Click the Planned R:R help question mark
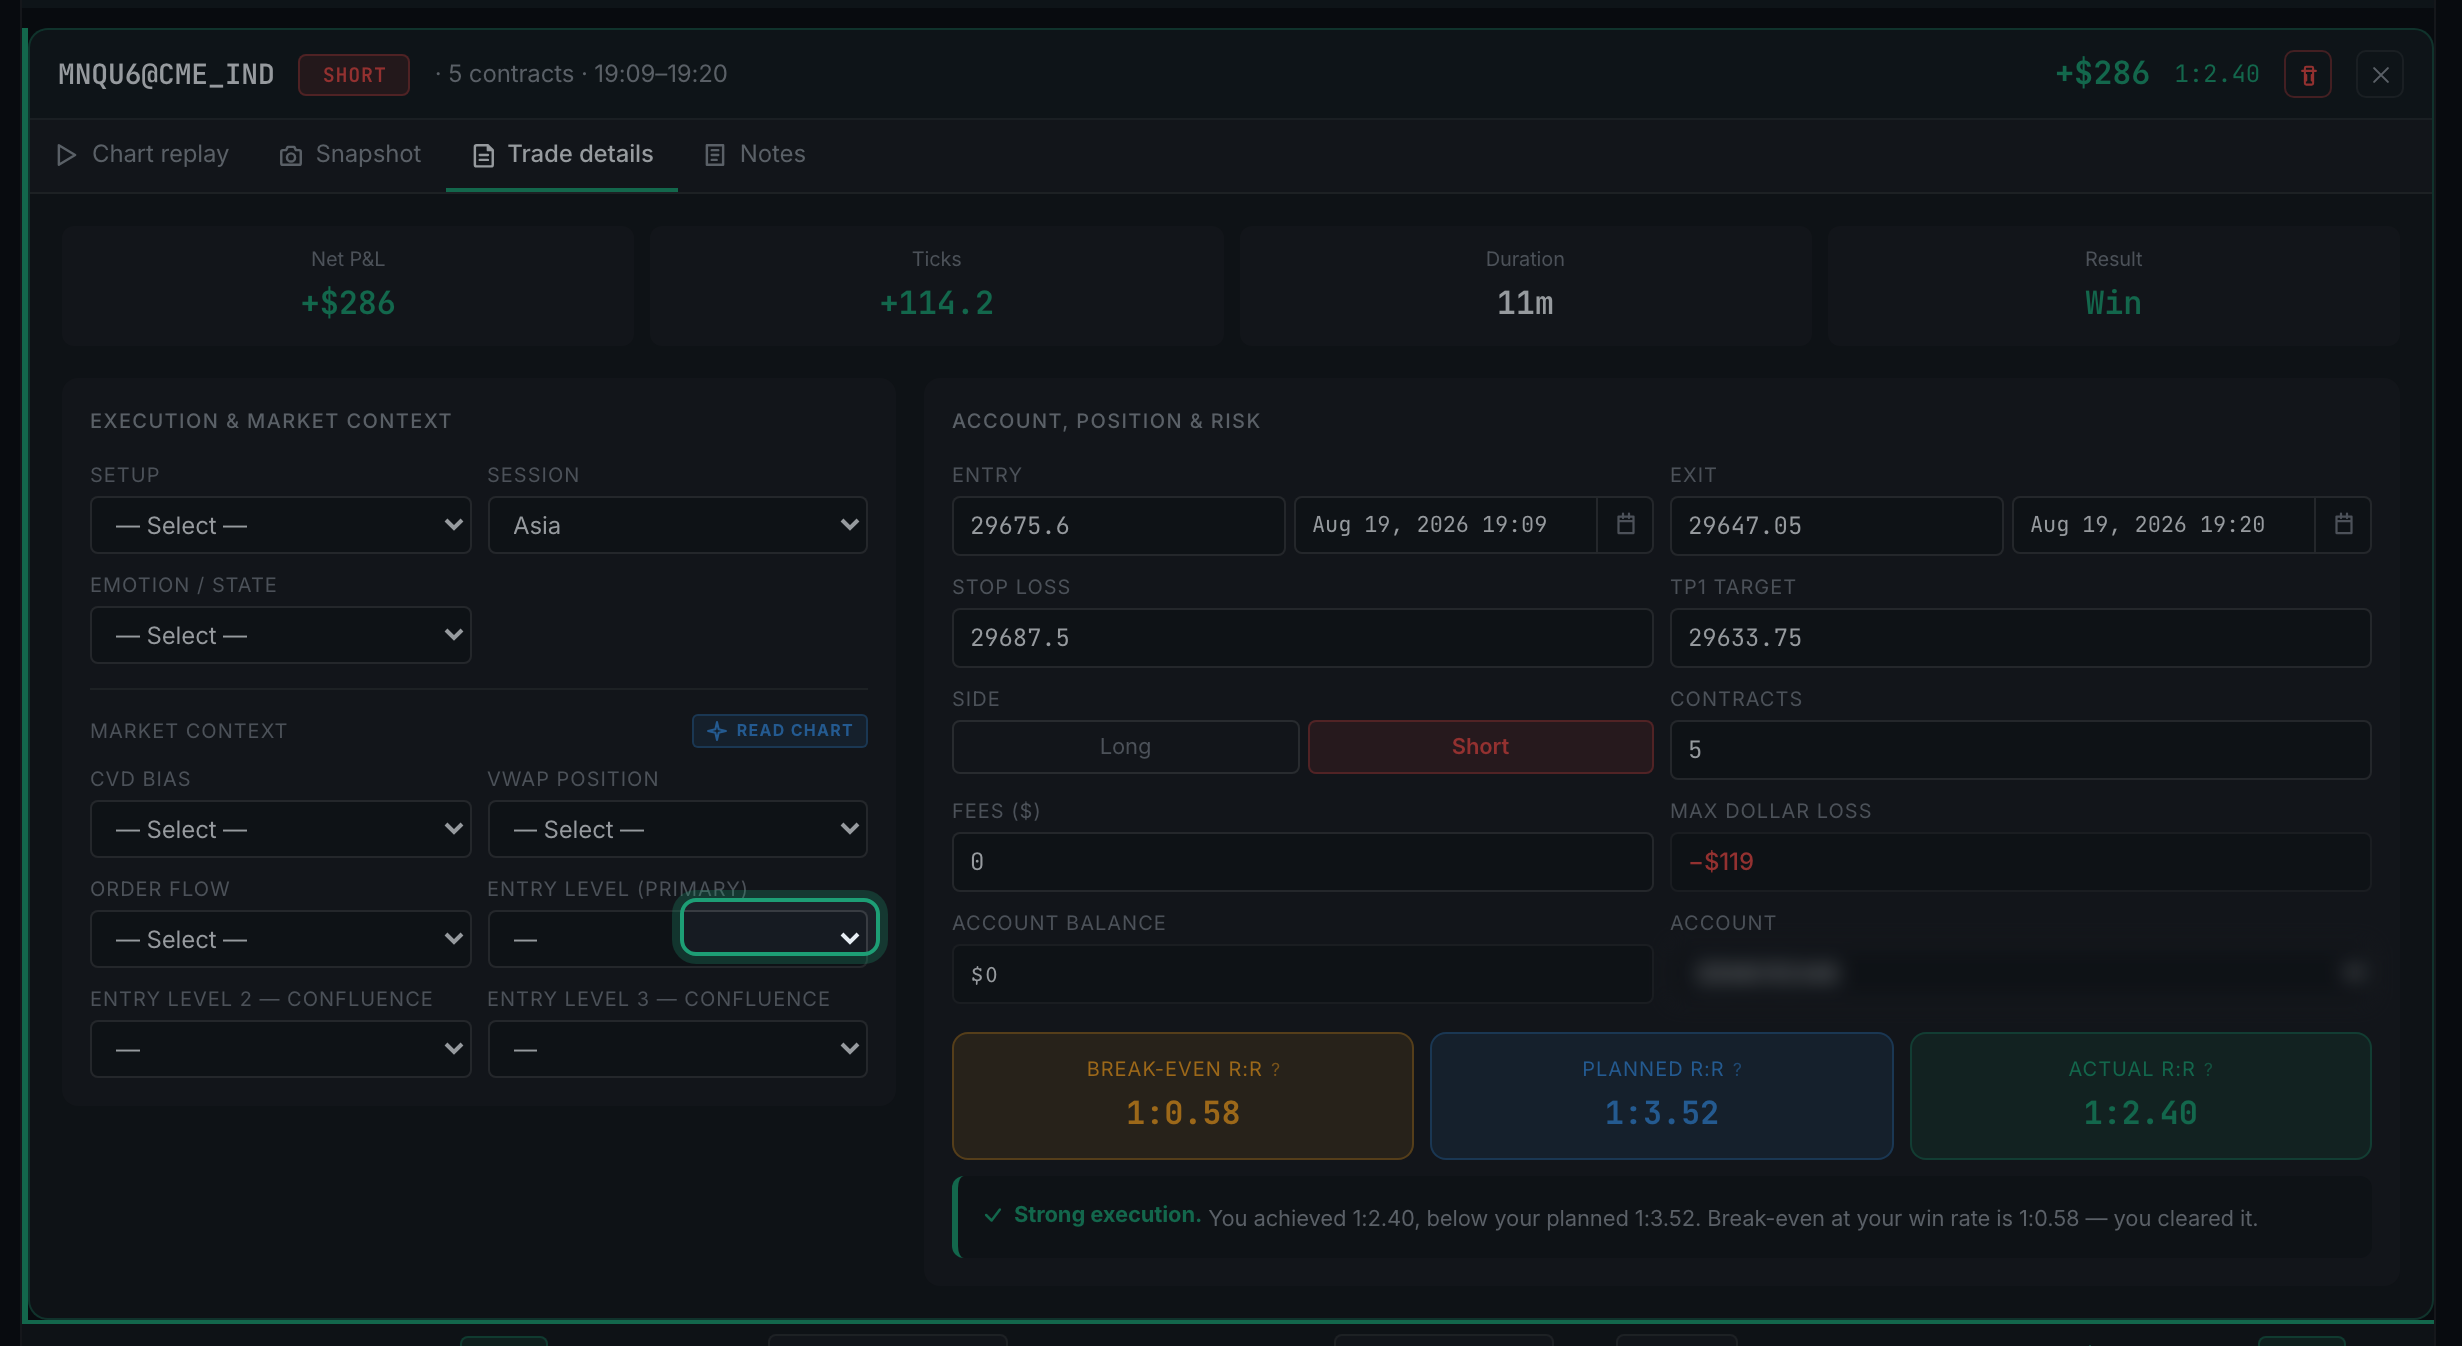Screen dimensions: 2462x1346 [x=1738, y=1070]
